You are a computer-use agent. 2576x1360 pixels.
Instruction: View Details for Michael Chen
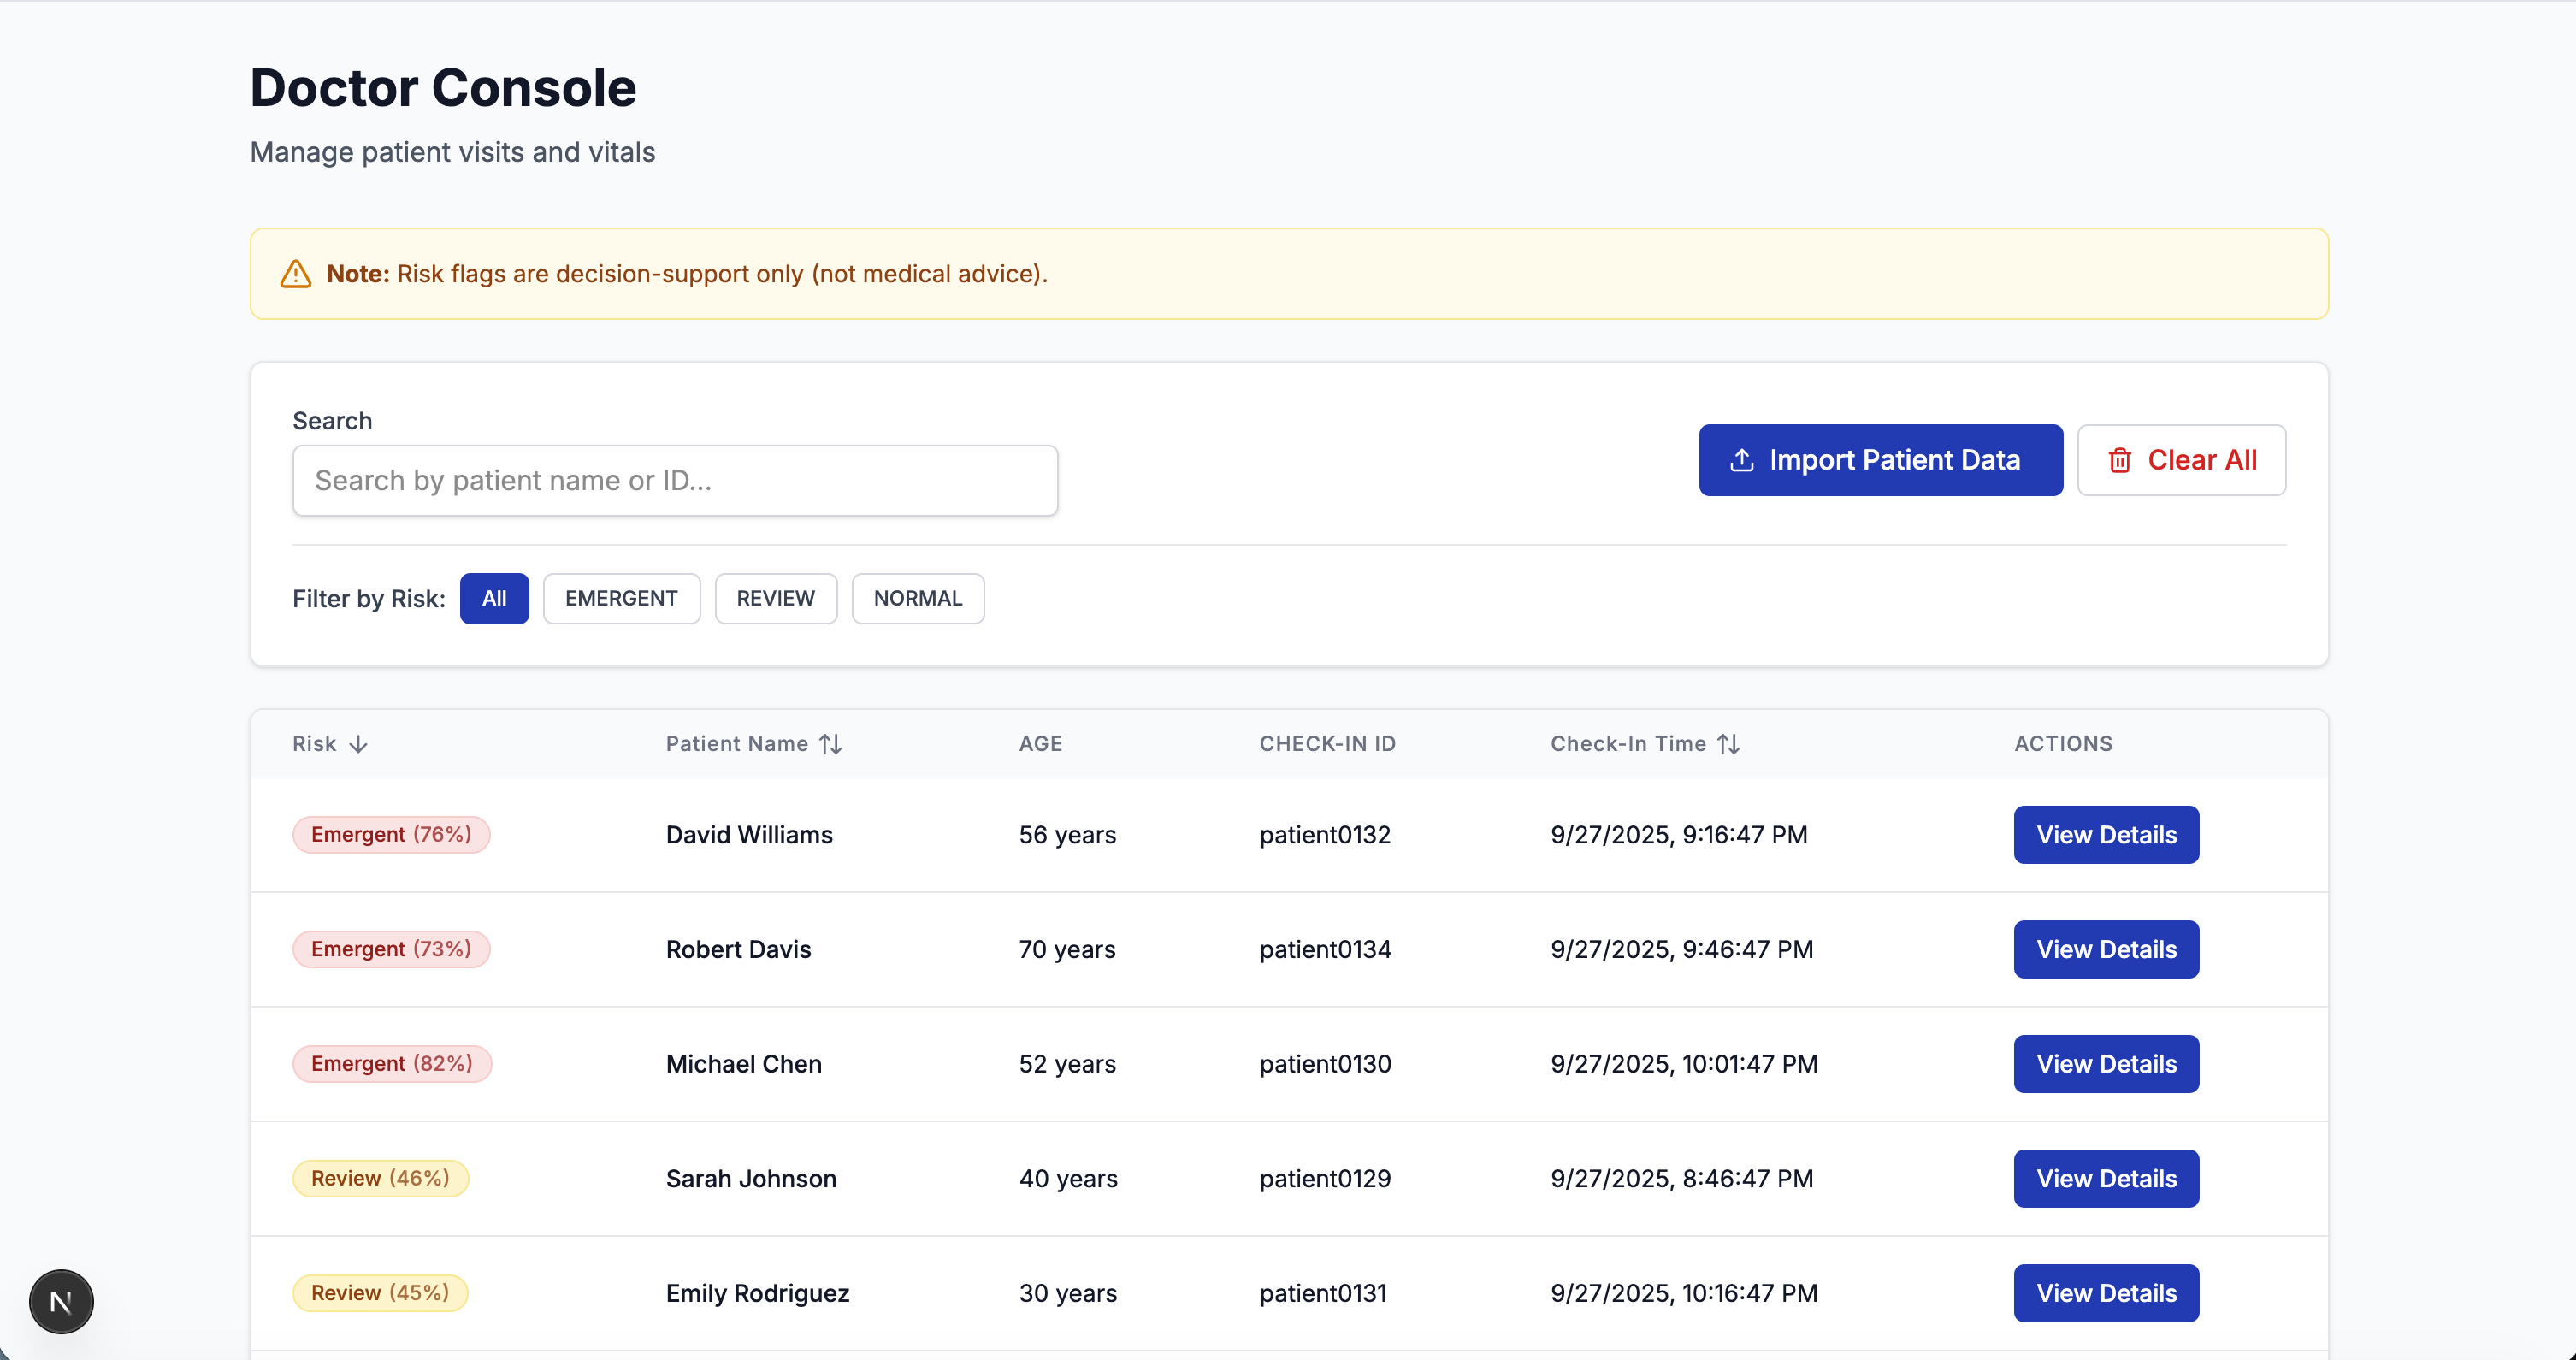(x=2105, y=1064)
